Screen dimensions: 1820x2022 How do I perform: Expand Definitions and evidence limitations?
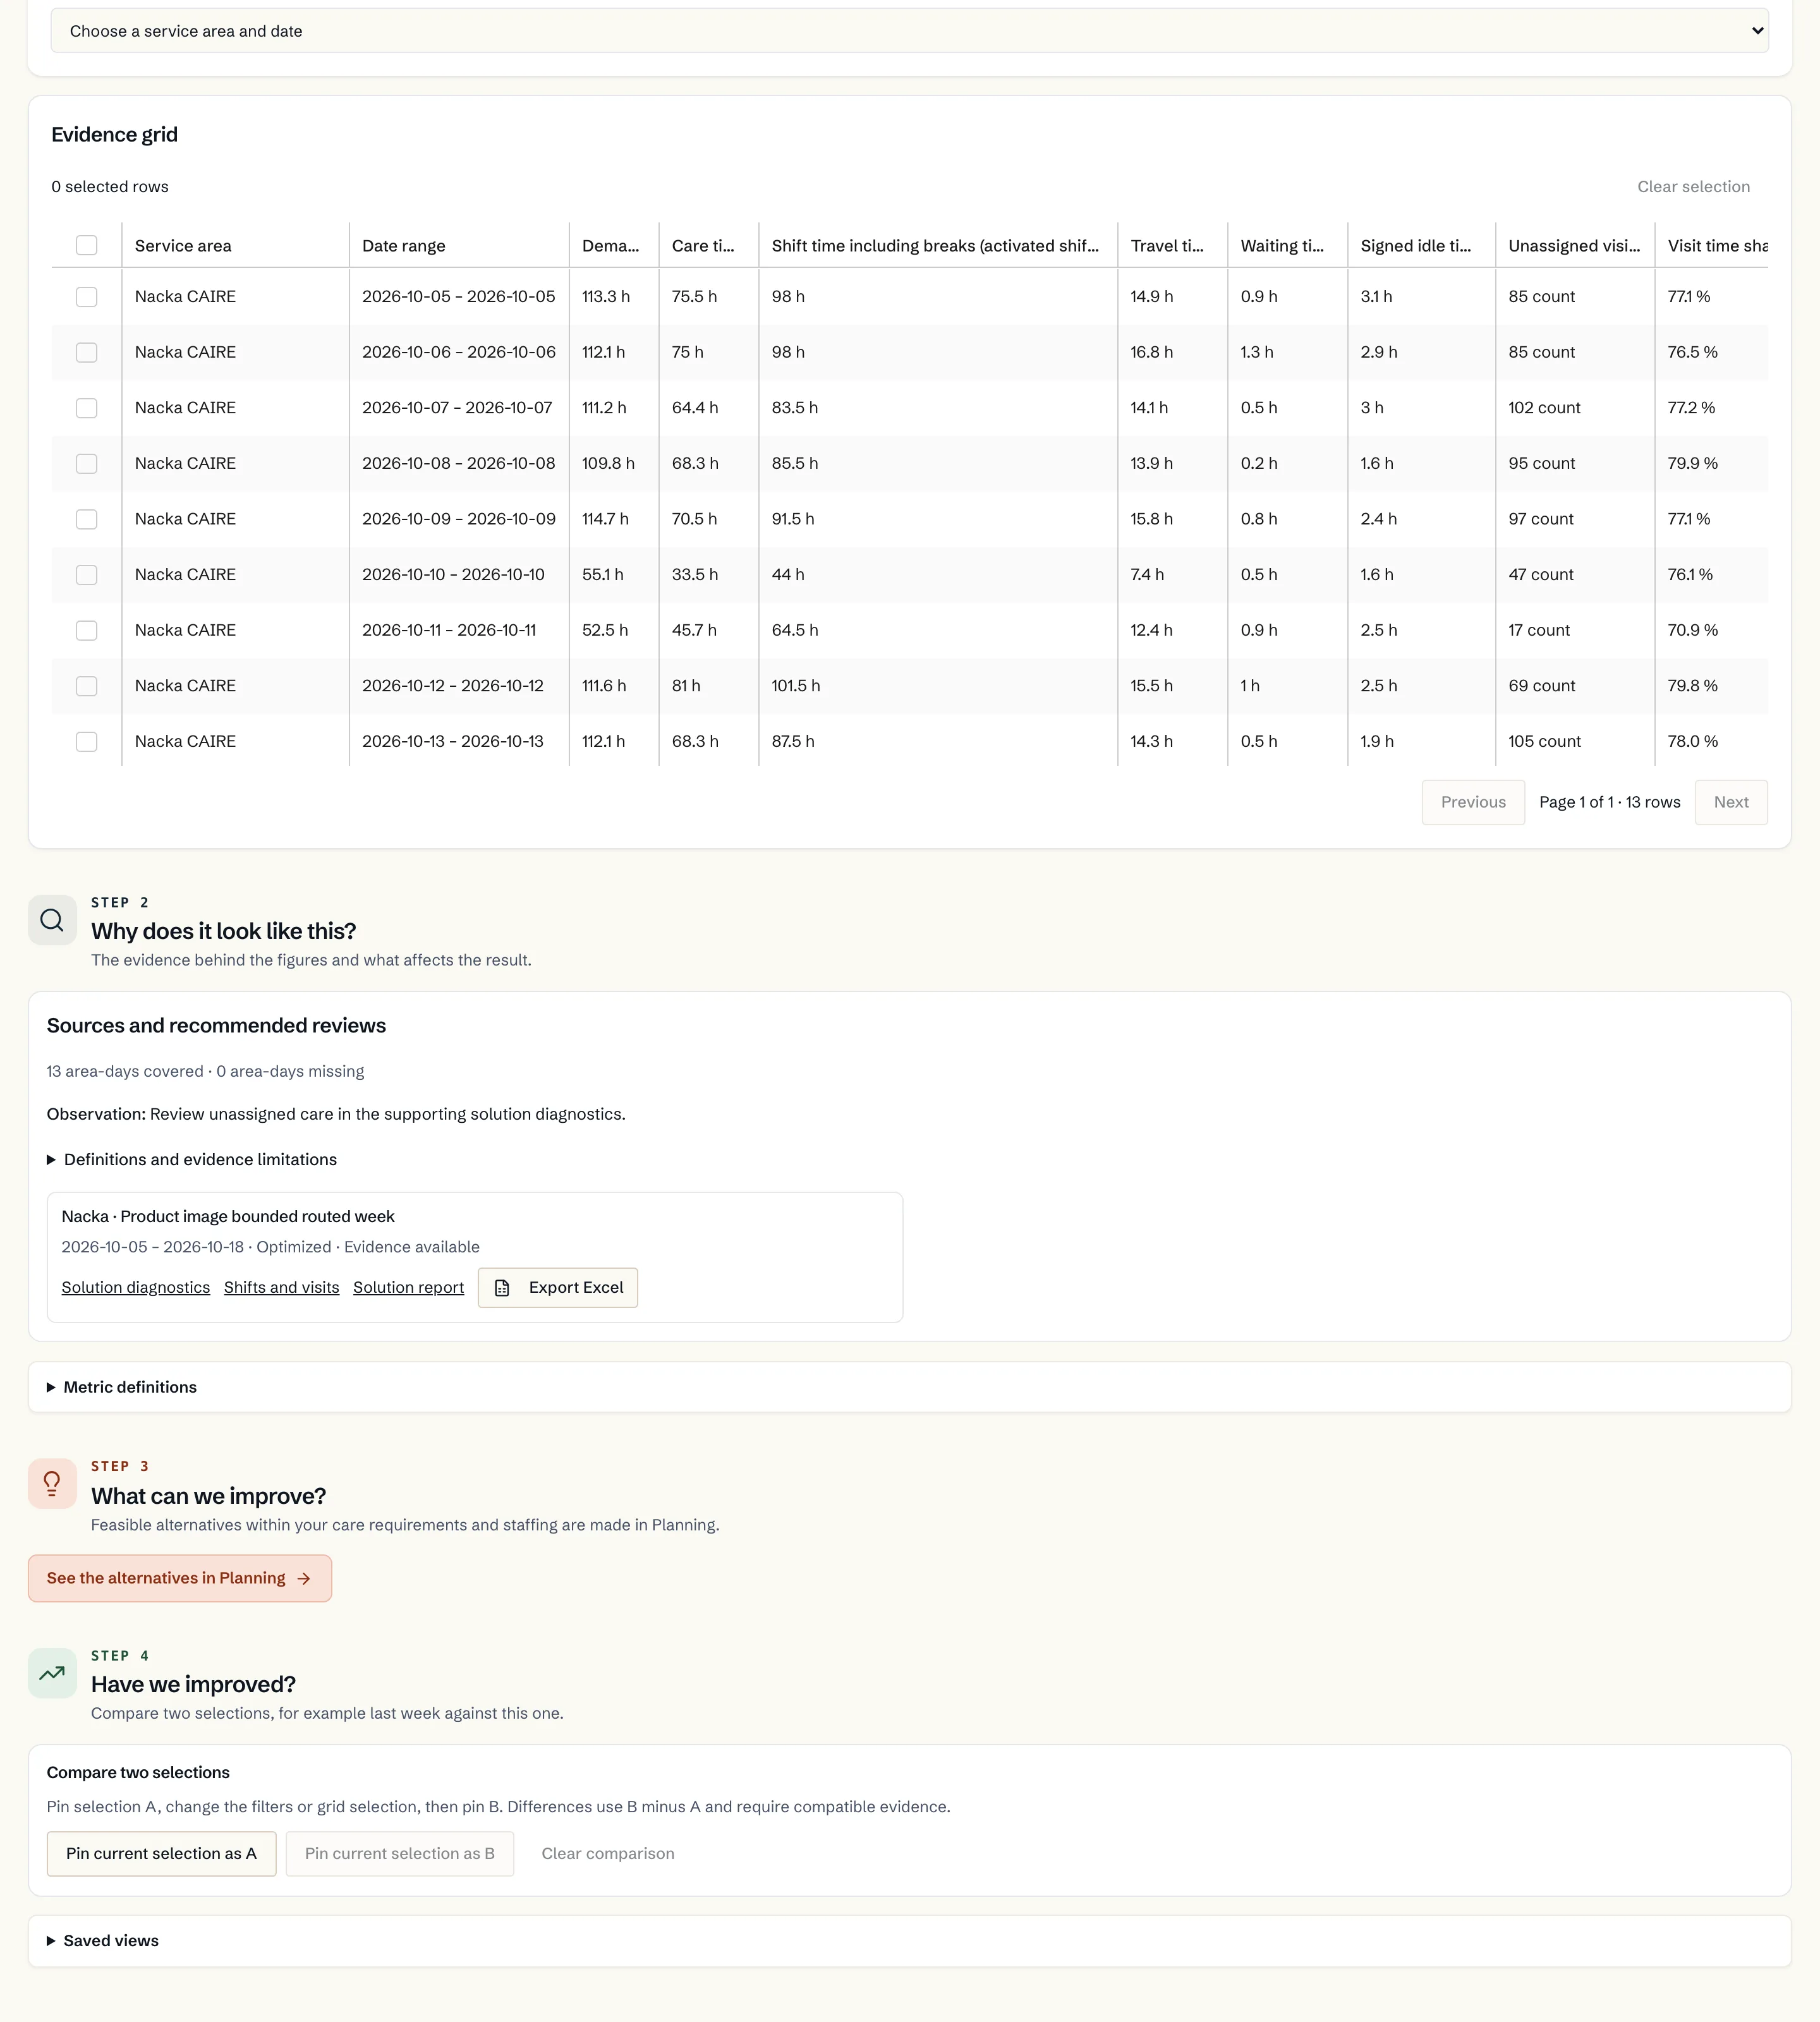pos(191,1160)
